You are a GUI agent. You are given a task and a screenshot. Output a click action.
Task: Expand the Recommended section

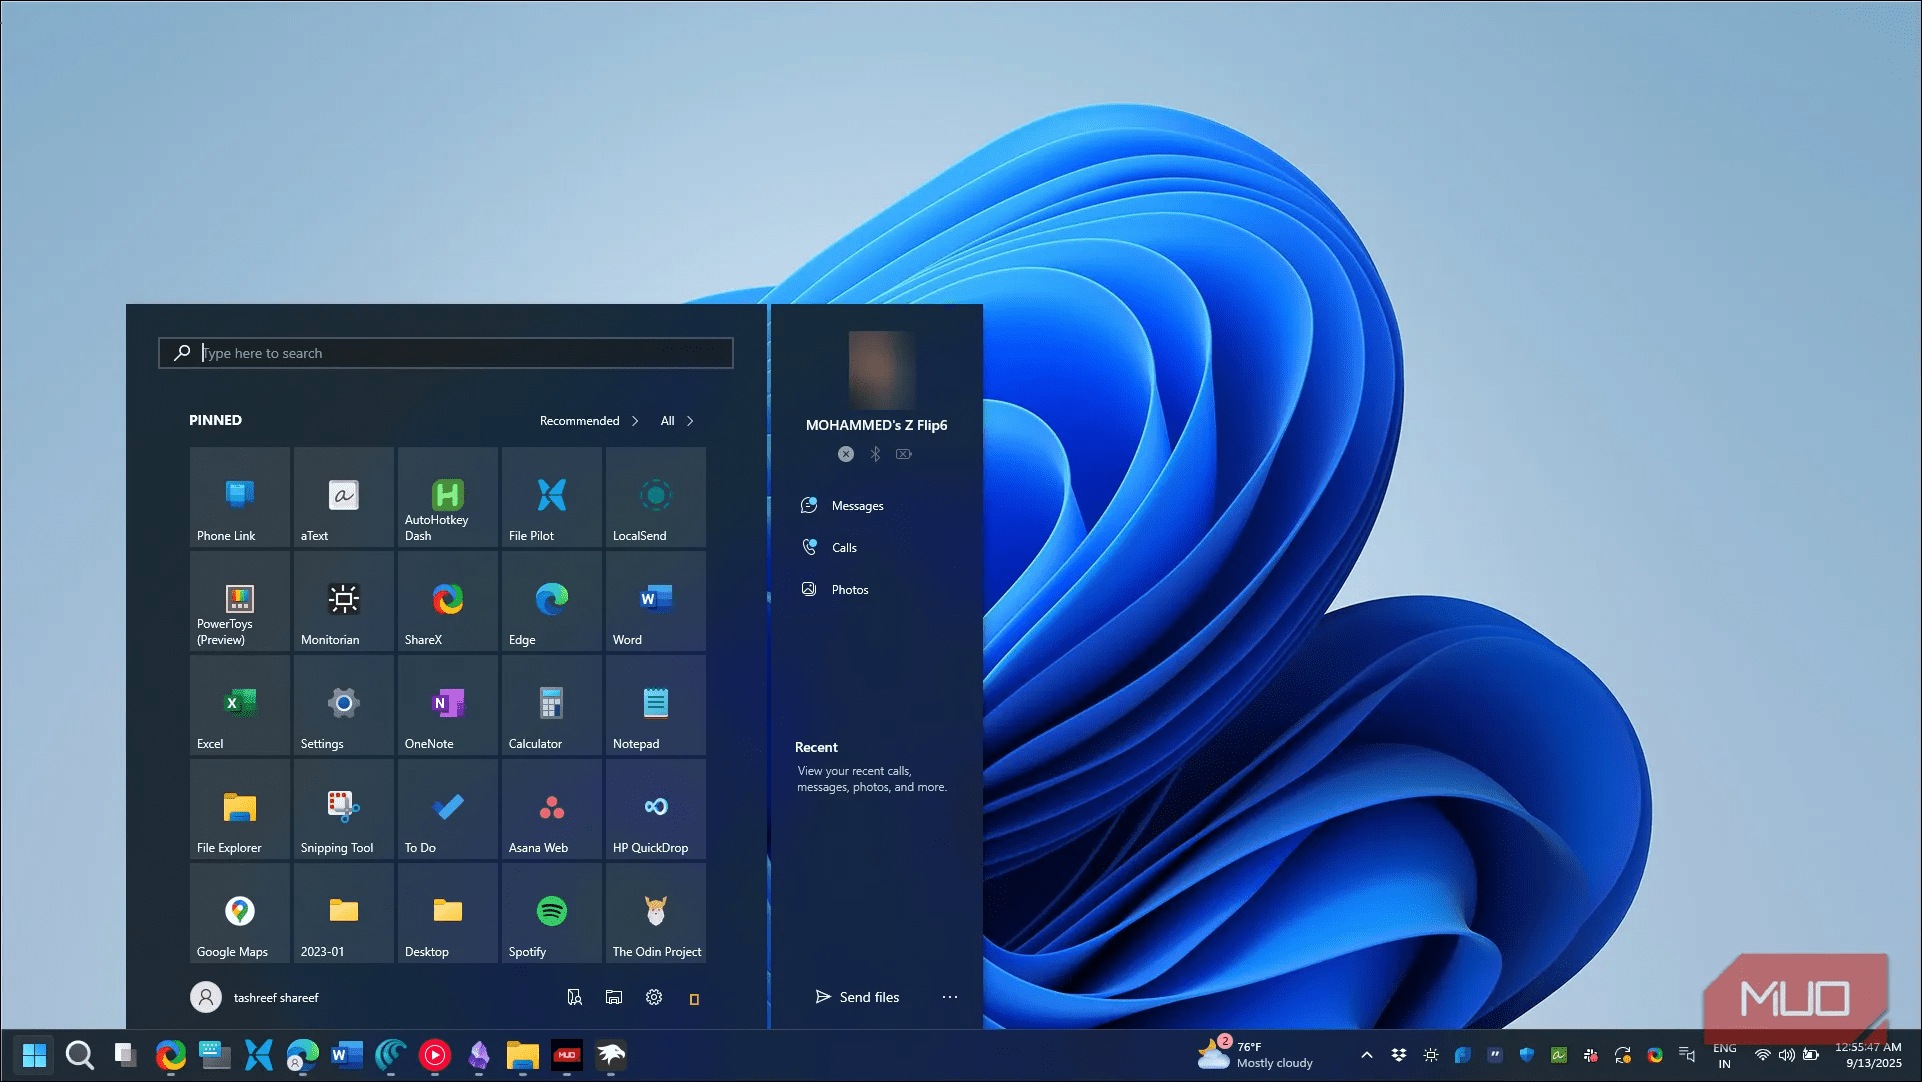pos(589,421)
